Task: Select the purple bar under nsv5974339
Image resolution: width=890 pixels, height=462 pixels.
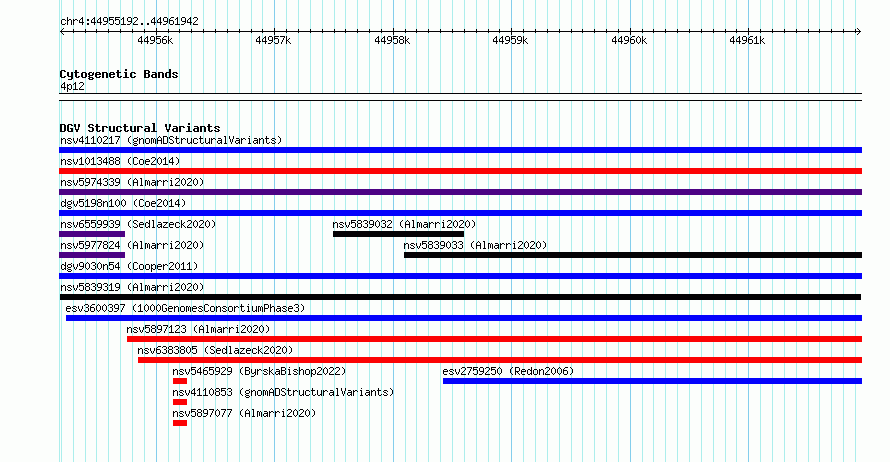Action: coord(460,192)
